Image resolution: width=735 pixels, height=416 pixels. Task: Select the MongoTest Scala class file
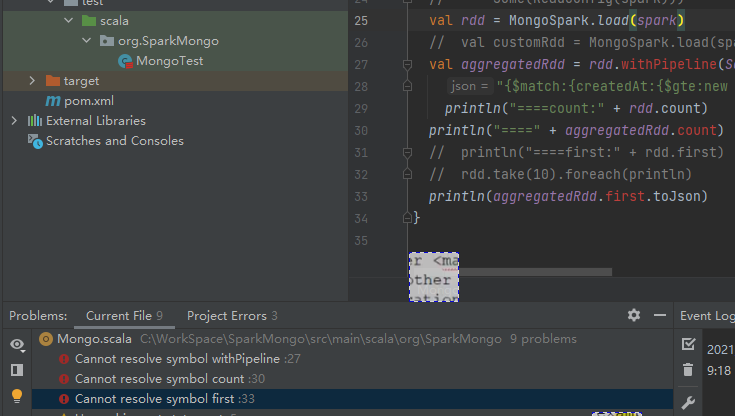(x=169, y=61)
